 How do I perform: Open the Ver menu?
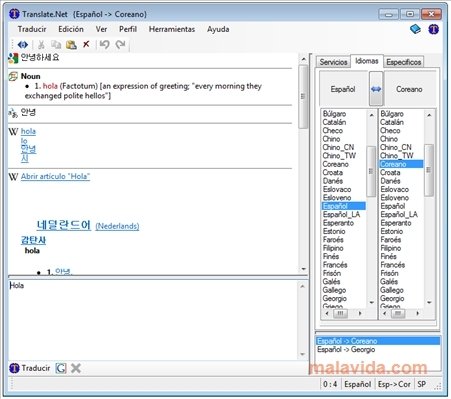coord(101,29)
